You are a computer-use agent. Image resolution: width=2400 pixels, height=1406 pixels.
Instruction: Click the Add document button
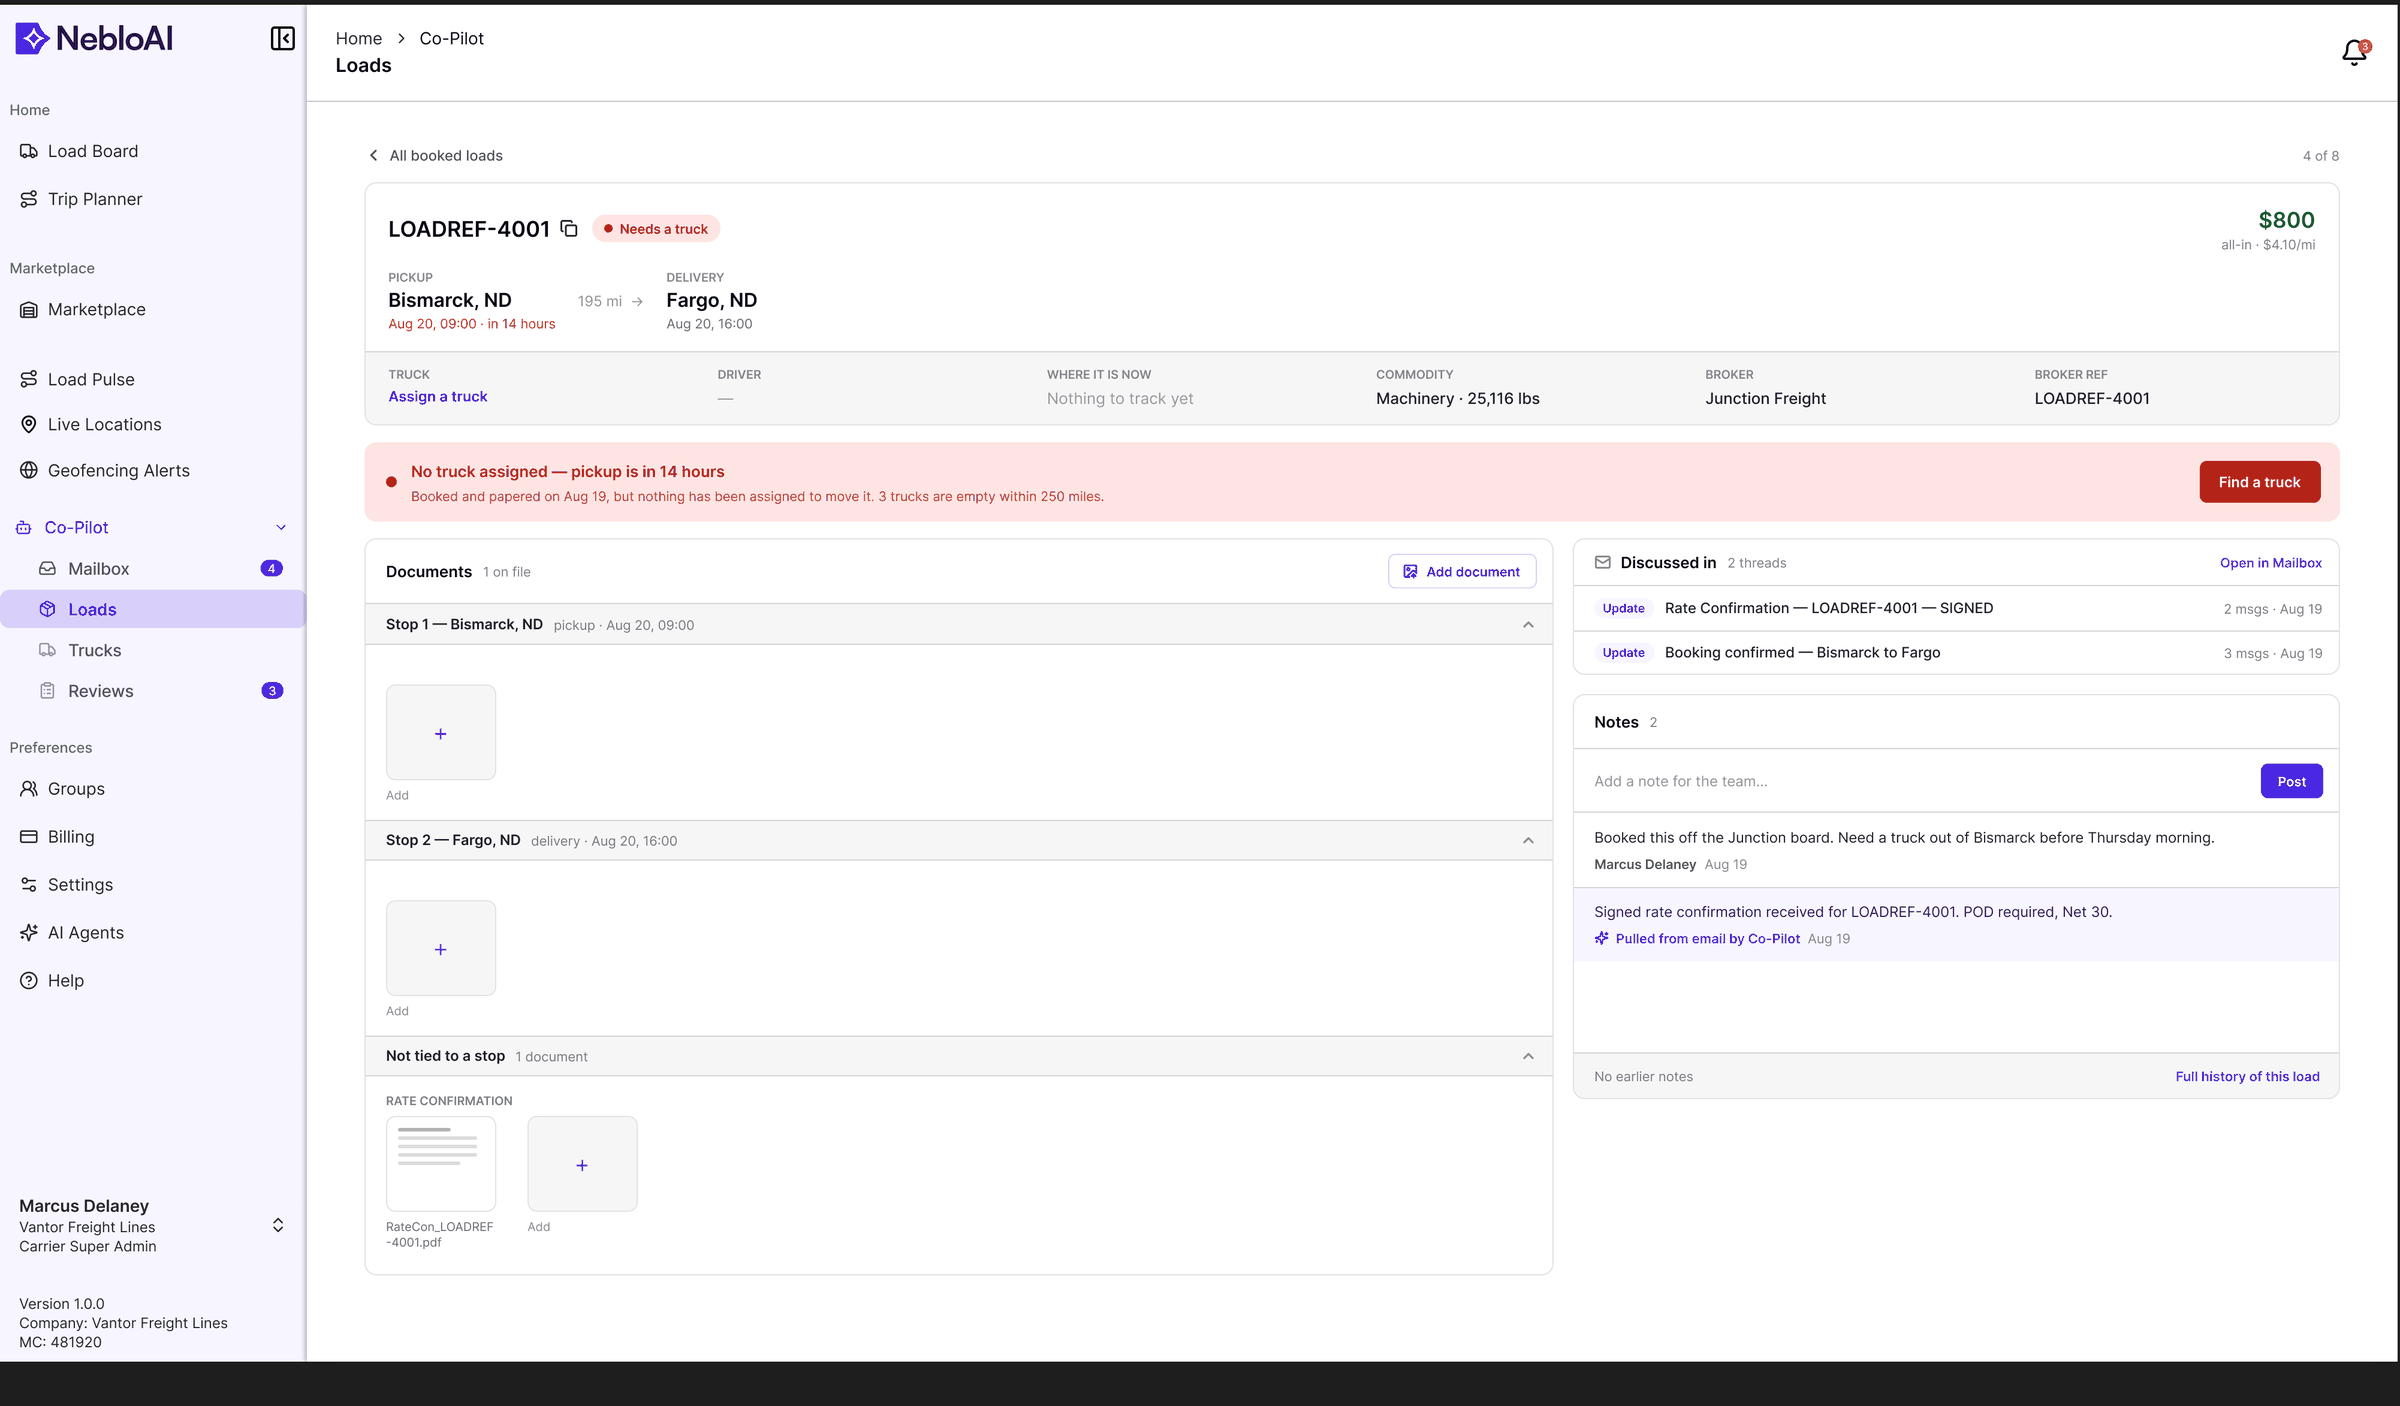[x=1462, y=572]
